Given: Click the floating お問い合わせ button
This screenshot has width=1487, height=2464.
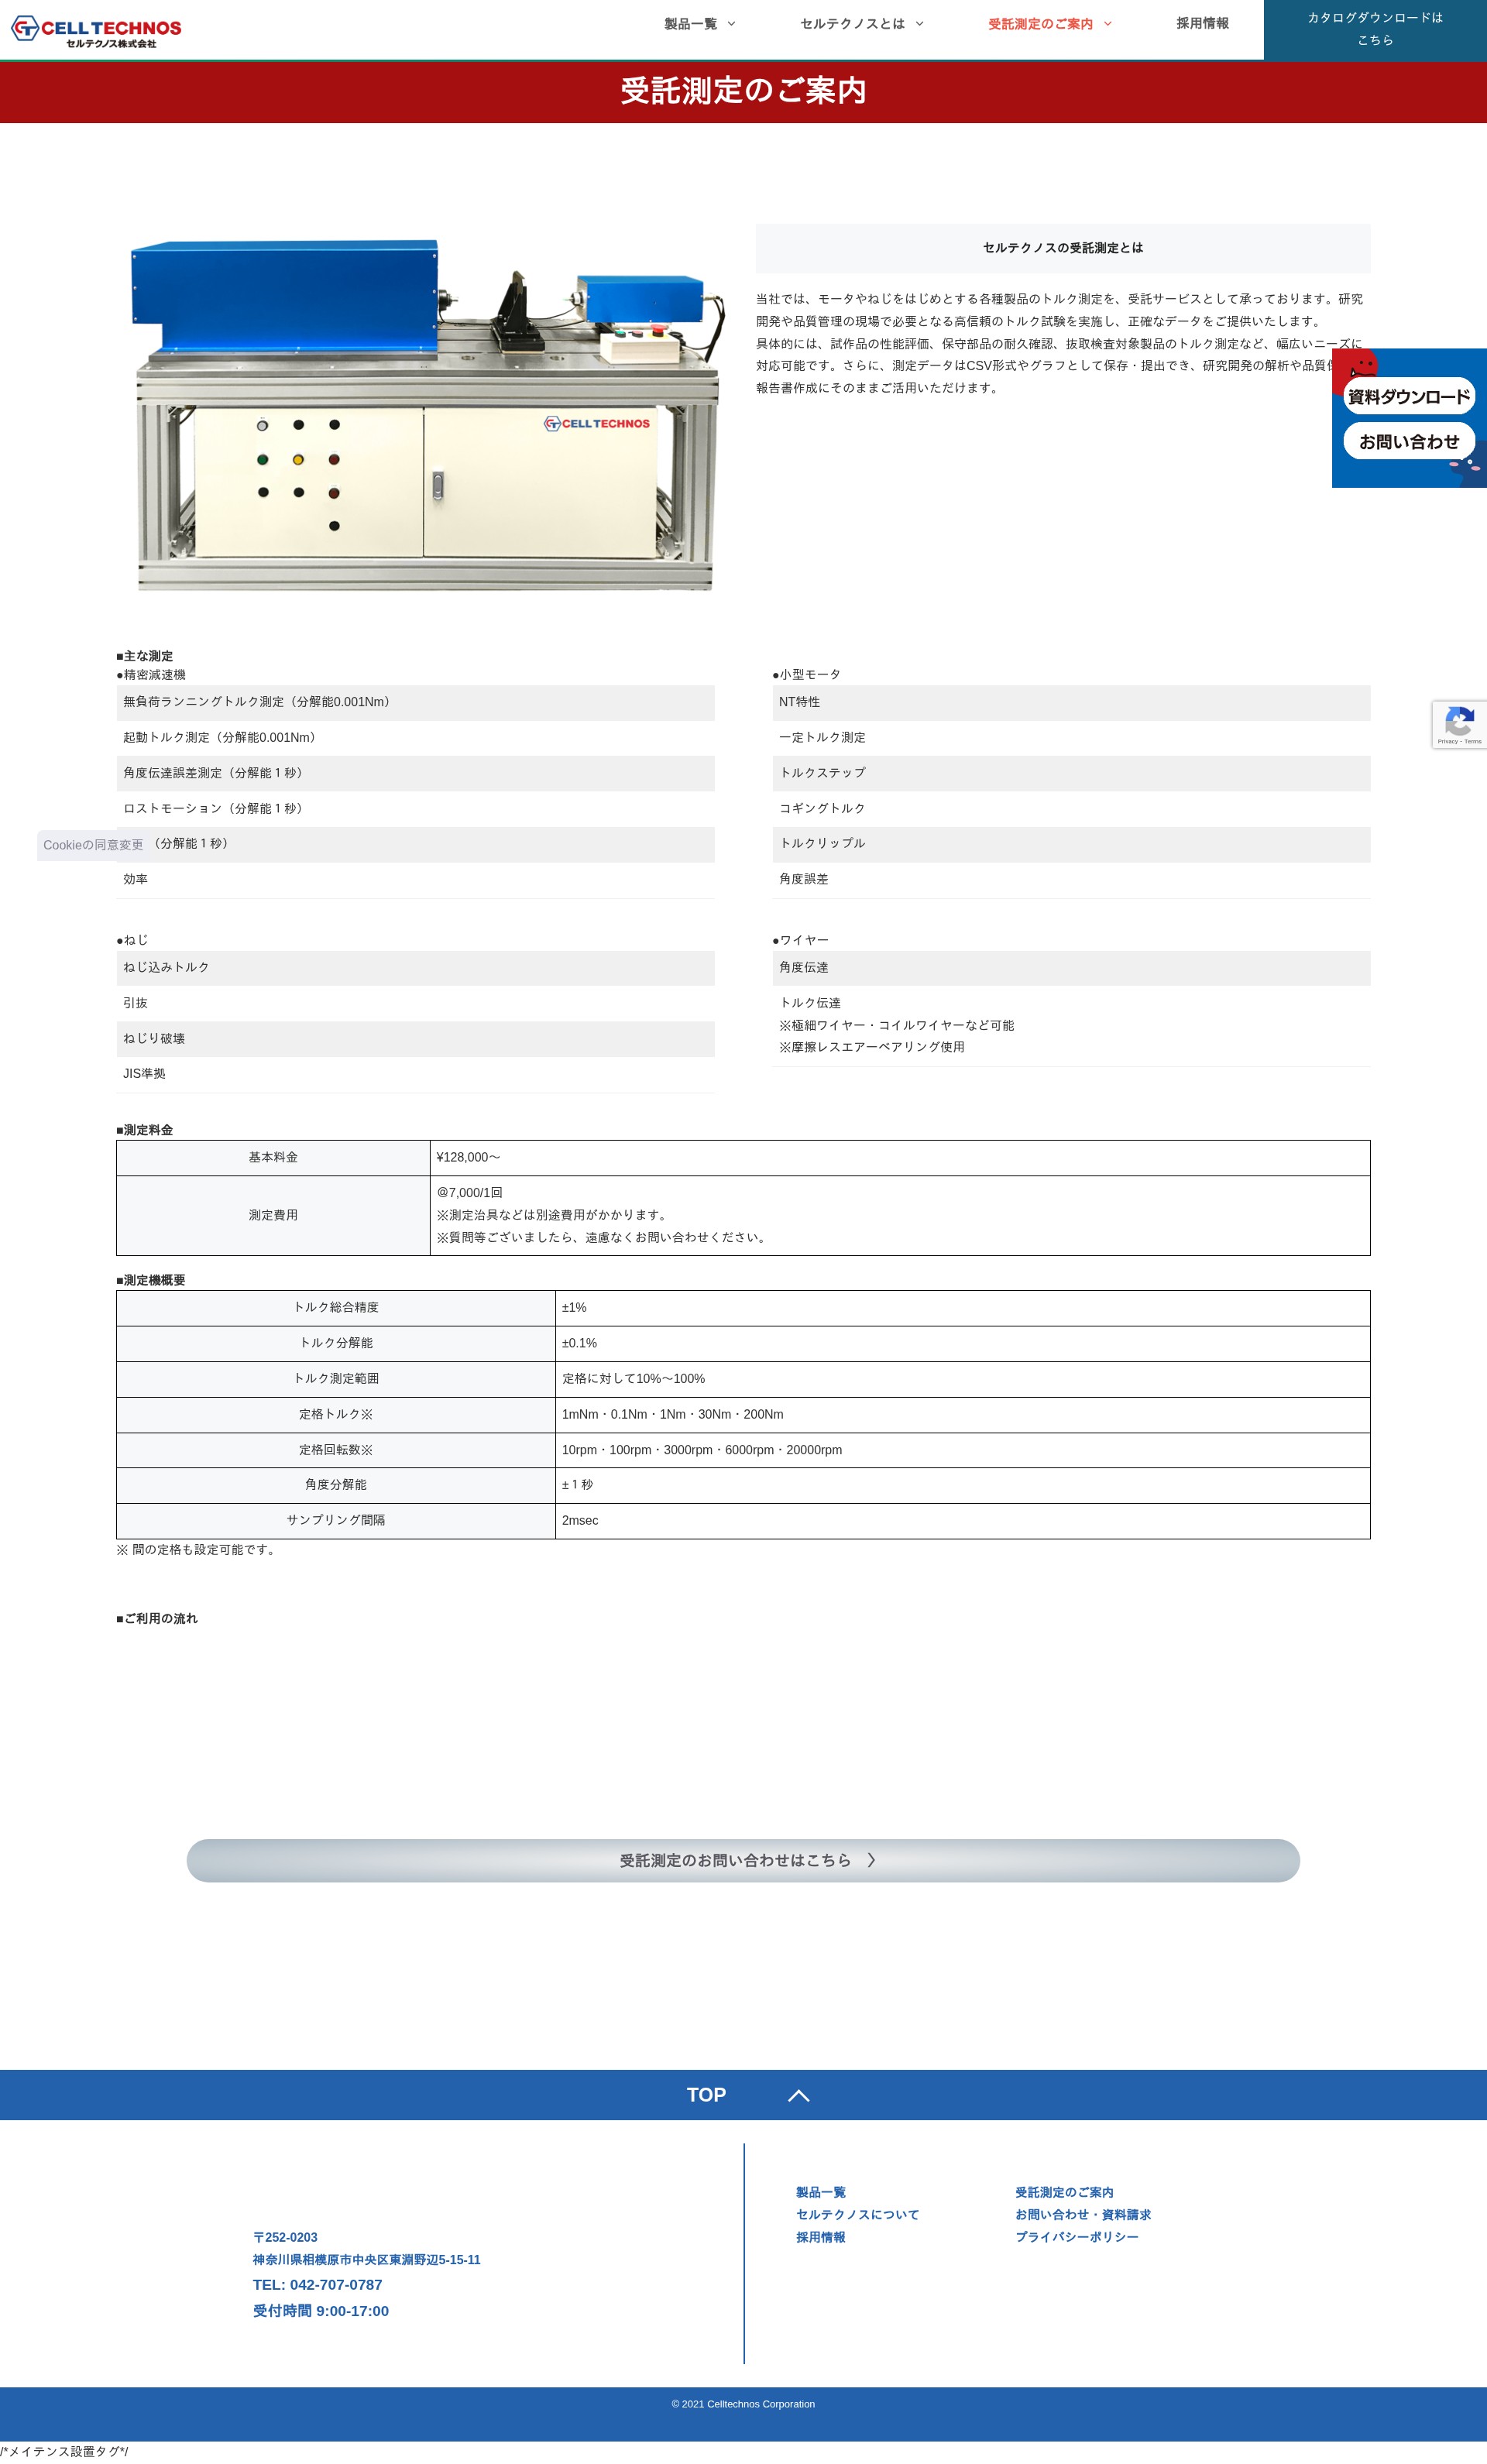Looking at the screenshot, I should [1408, 441].
